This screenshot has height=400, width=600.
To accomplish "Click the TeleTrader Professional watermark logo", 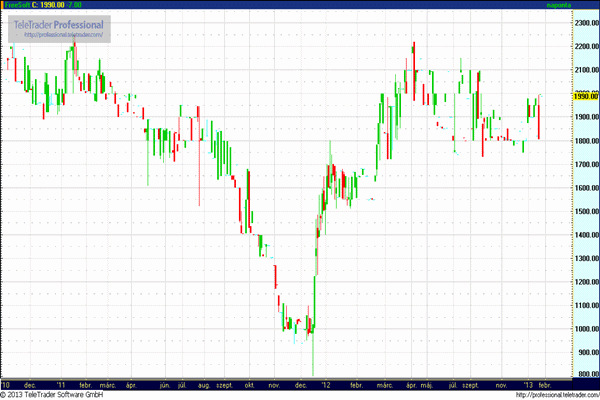I will click(59, 25).
